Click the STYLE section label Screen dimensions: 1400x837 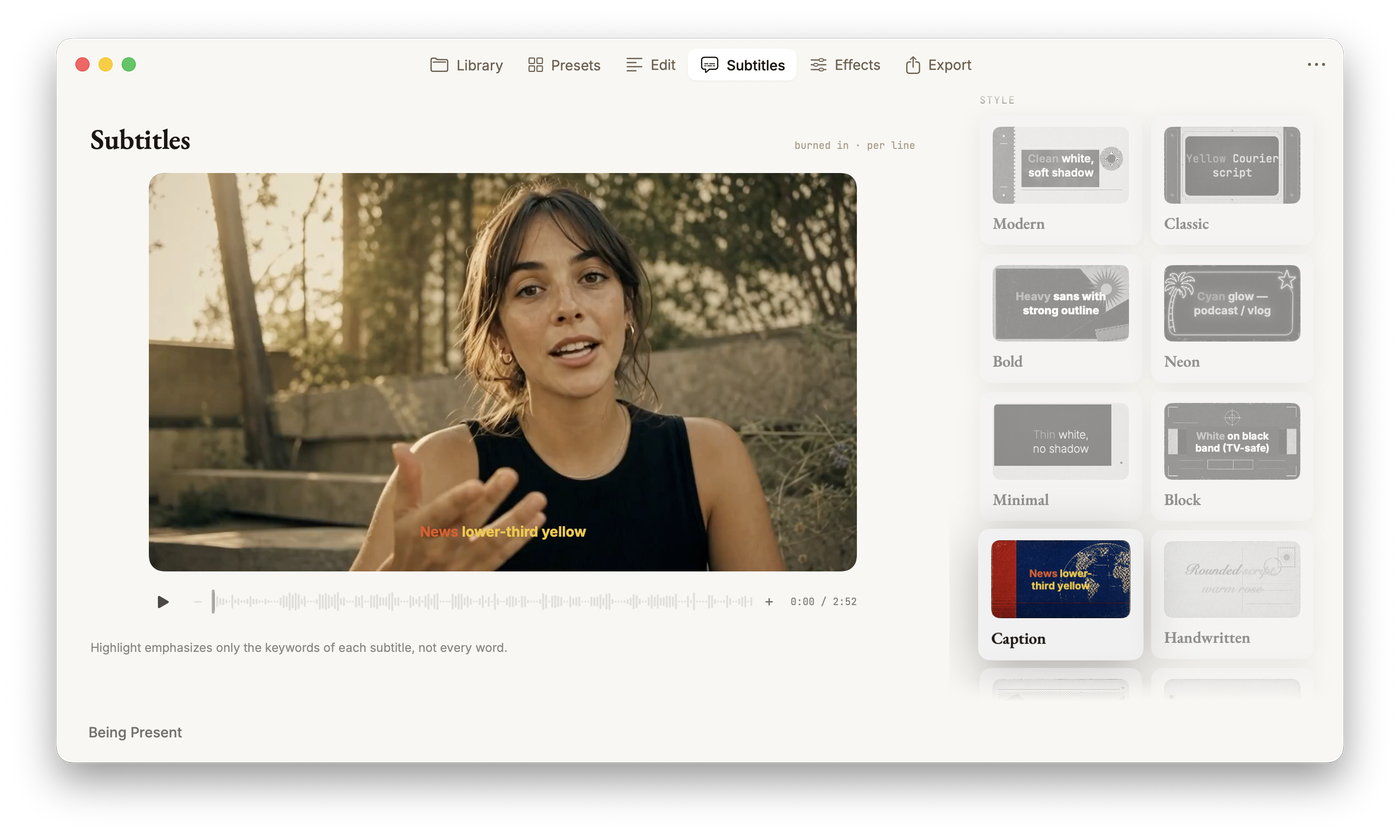[x=997, y=101]
